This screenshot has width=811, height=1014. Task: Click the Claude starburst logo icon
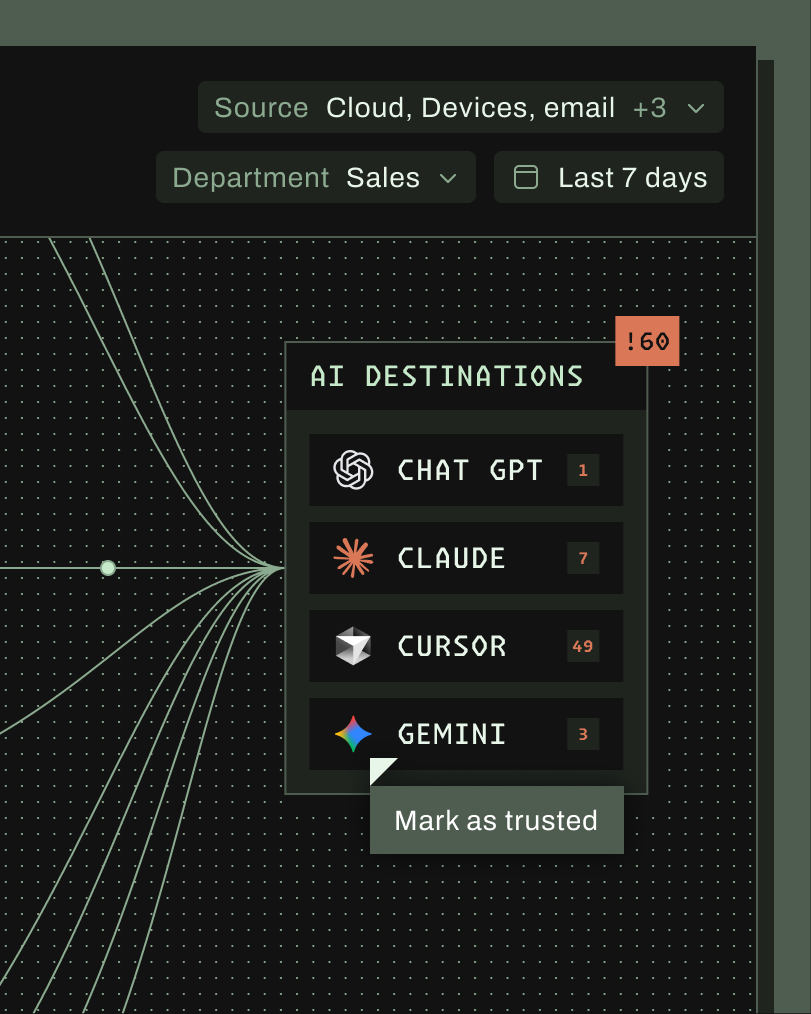tap(353, 557)
